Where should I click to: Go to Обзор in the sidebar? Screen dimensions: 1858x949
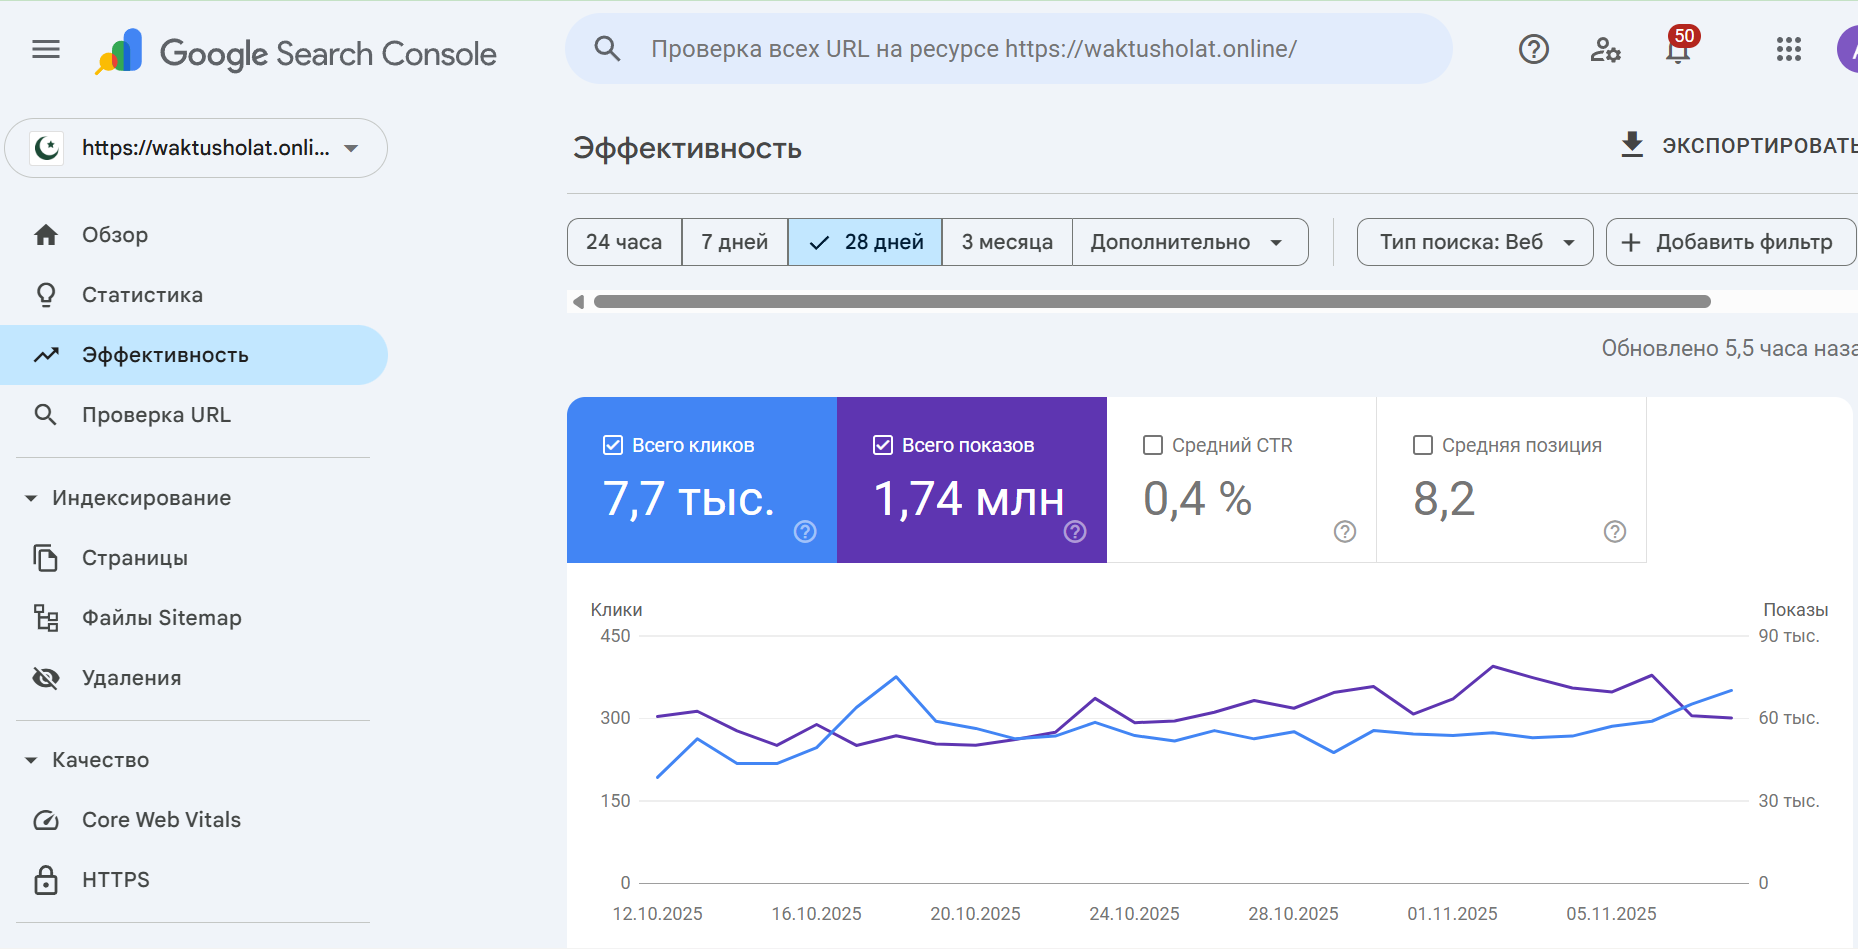pos(194,235)
